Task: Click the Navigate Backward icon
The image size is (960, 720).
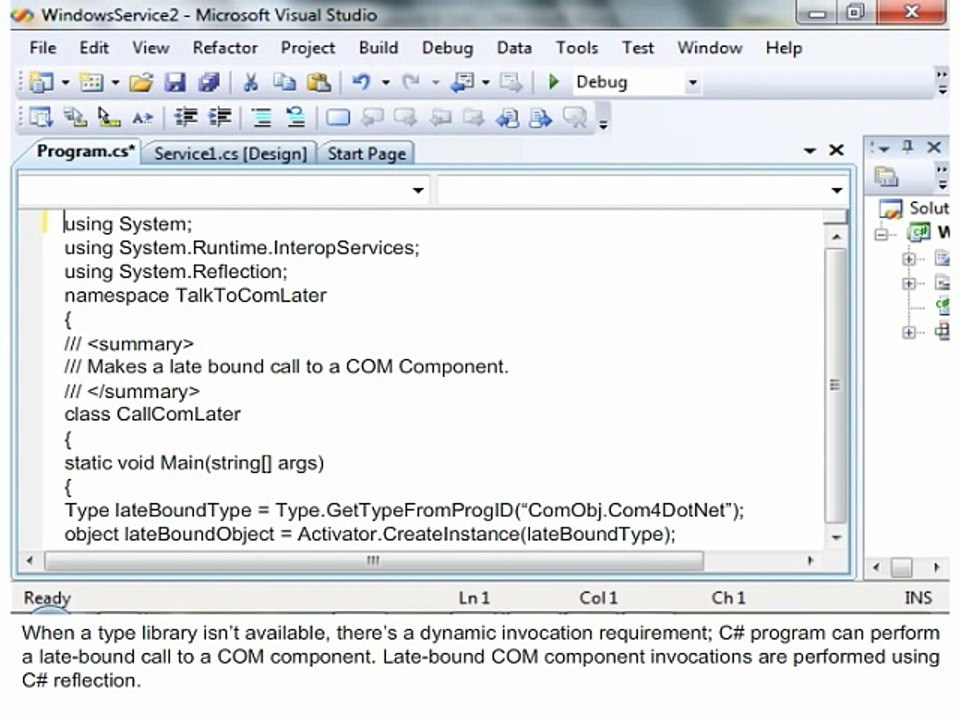Action: [x=462, y=82]
